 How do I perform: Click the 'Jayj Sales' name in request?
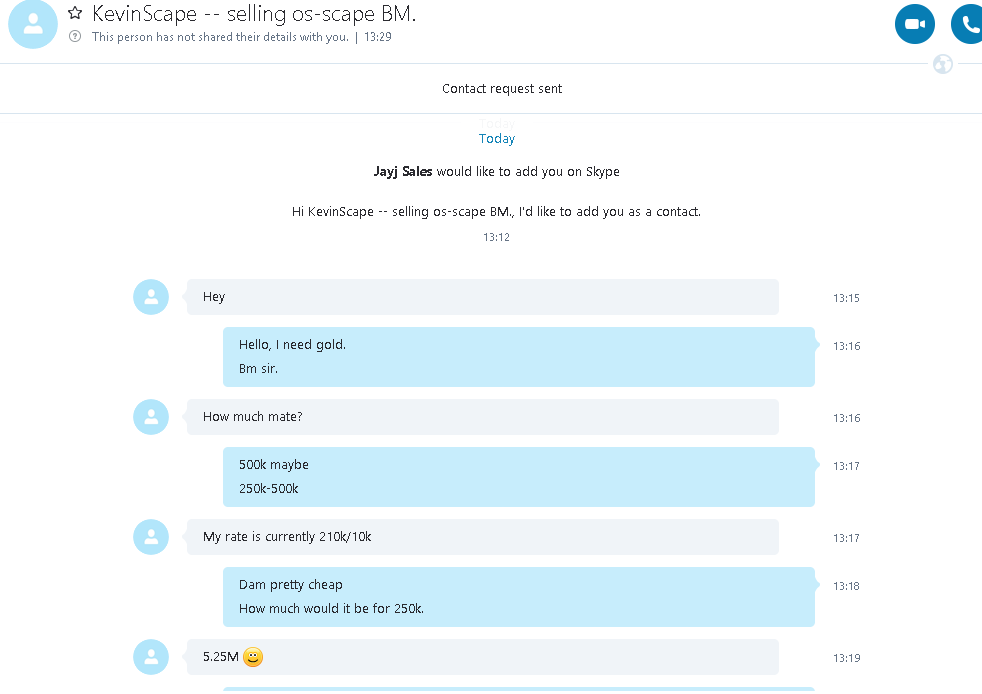403,172
